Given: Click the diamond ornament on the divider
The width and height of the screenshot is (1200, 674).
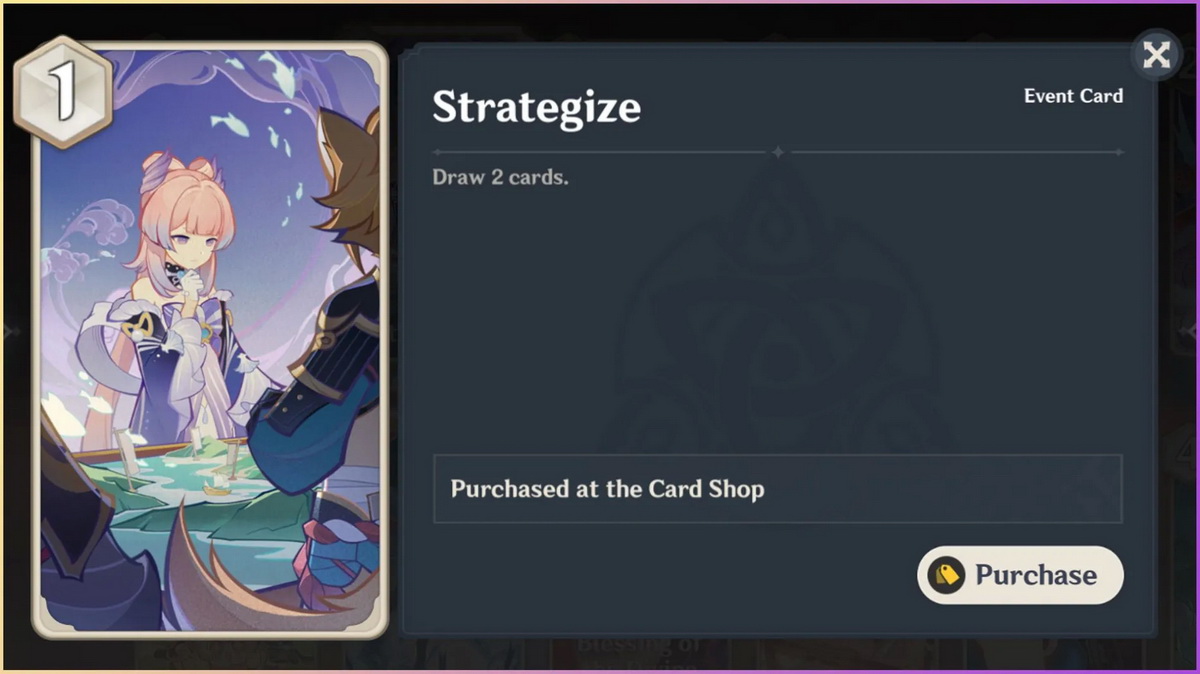Looking at the screenshot, I should [778, 153].
